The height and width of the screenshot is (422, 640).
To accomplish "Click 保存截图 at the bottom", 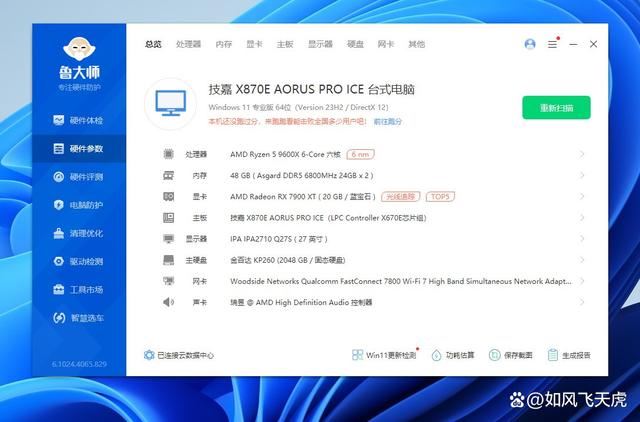I will pyautogui.click(x=512, y=355).
